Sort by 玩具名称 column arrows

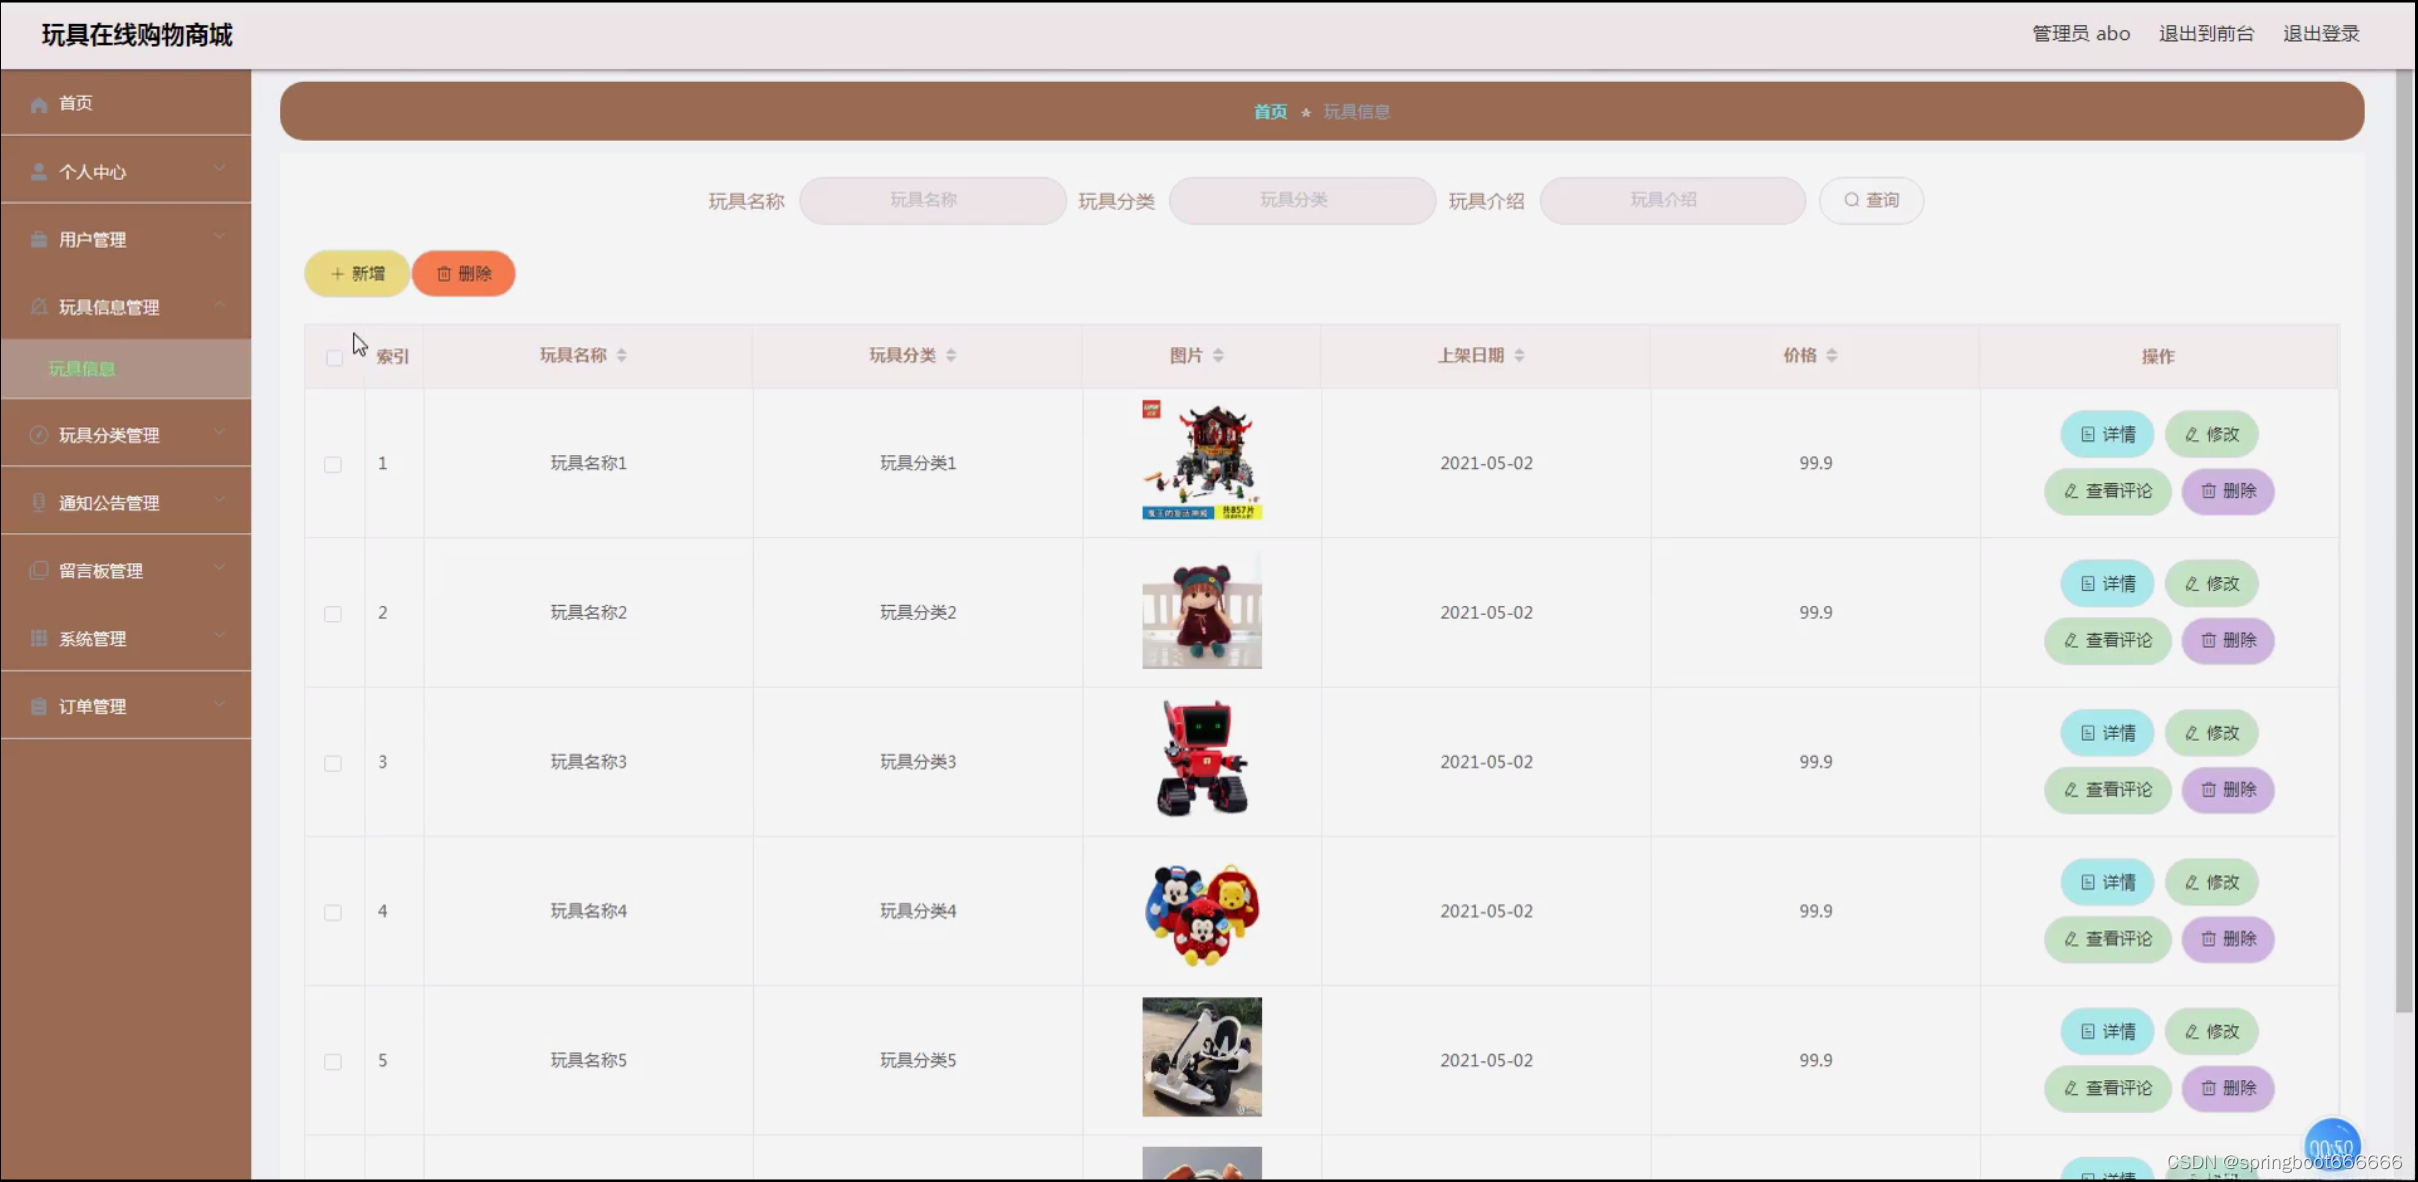[622, 355]
